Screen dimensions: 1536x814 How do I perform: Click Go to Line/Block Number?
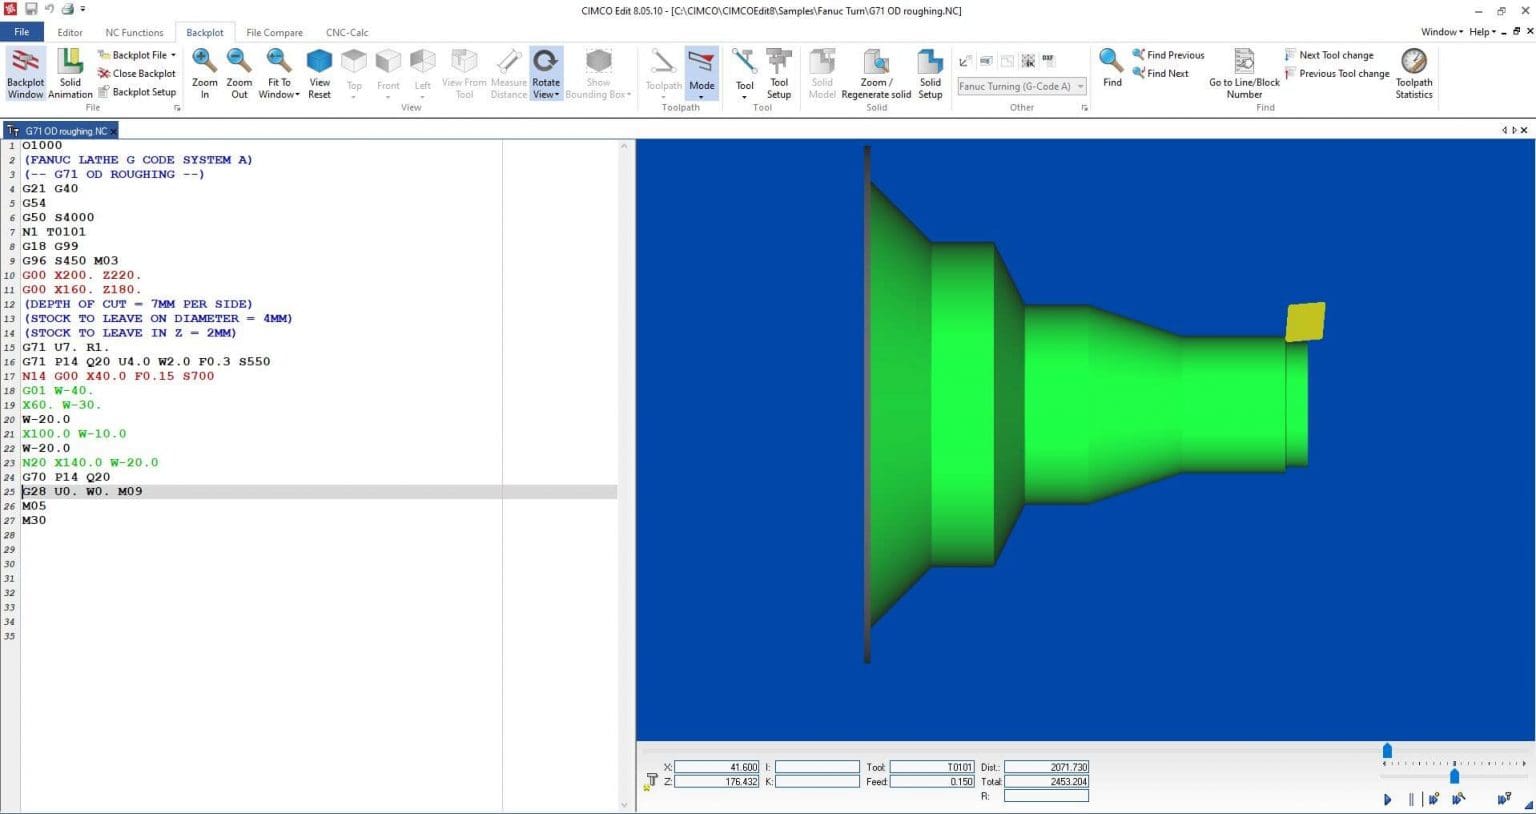[x=1243, y=72]
